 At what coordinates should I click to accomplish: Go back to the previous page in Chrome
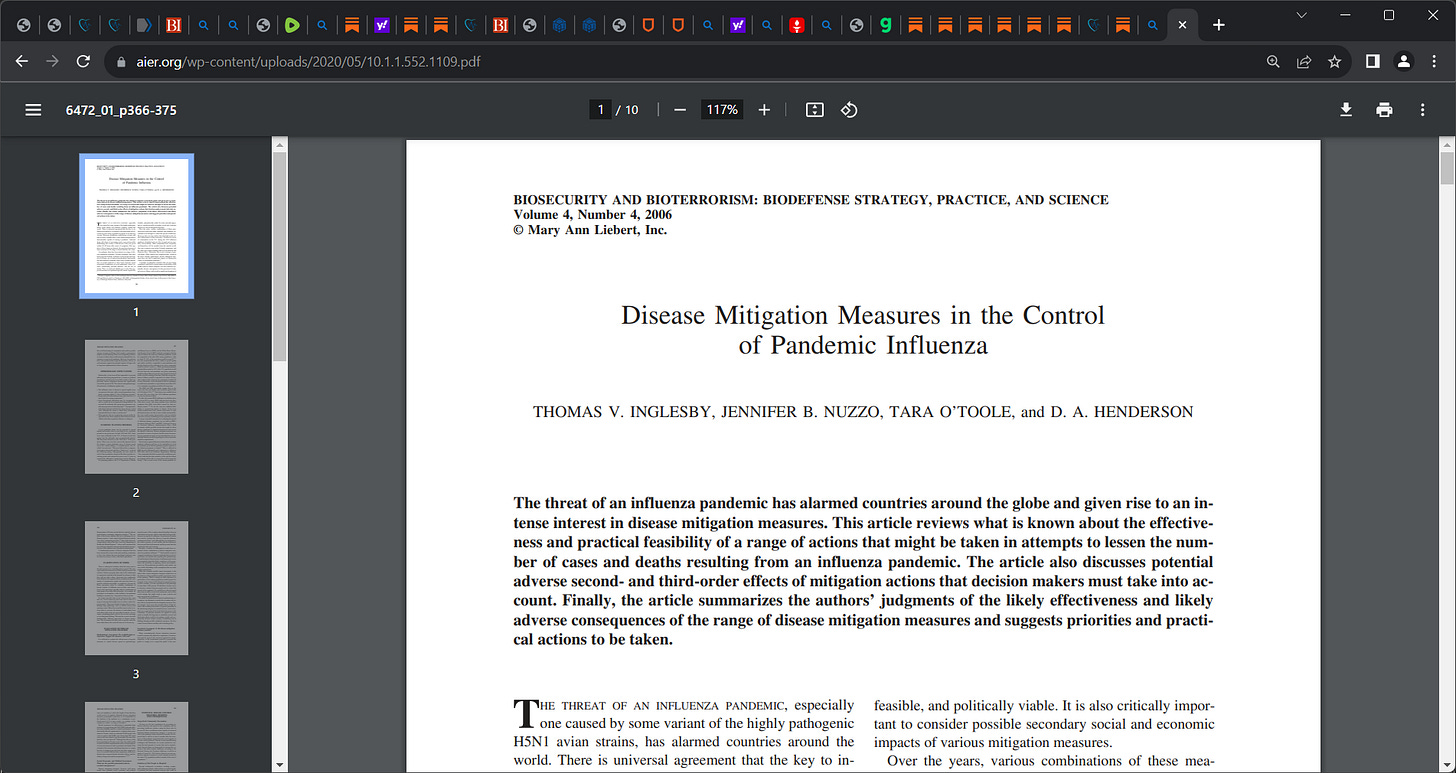22,61
